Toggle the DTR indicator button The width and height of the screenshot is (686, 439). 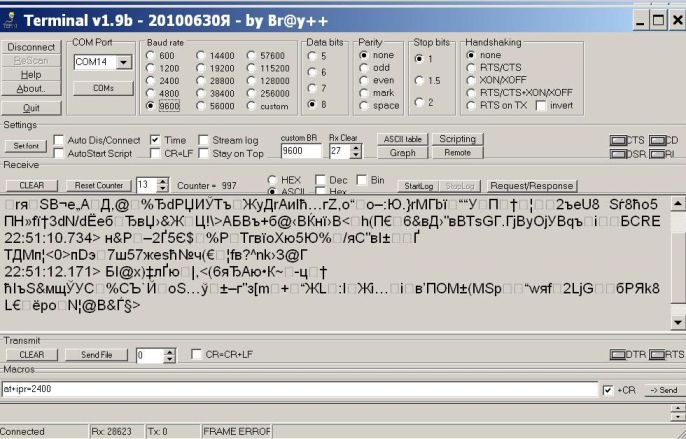click(x=620, y=354)
